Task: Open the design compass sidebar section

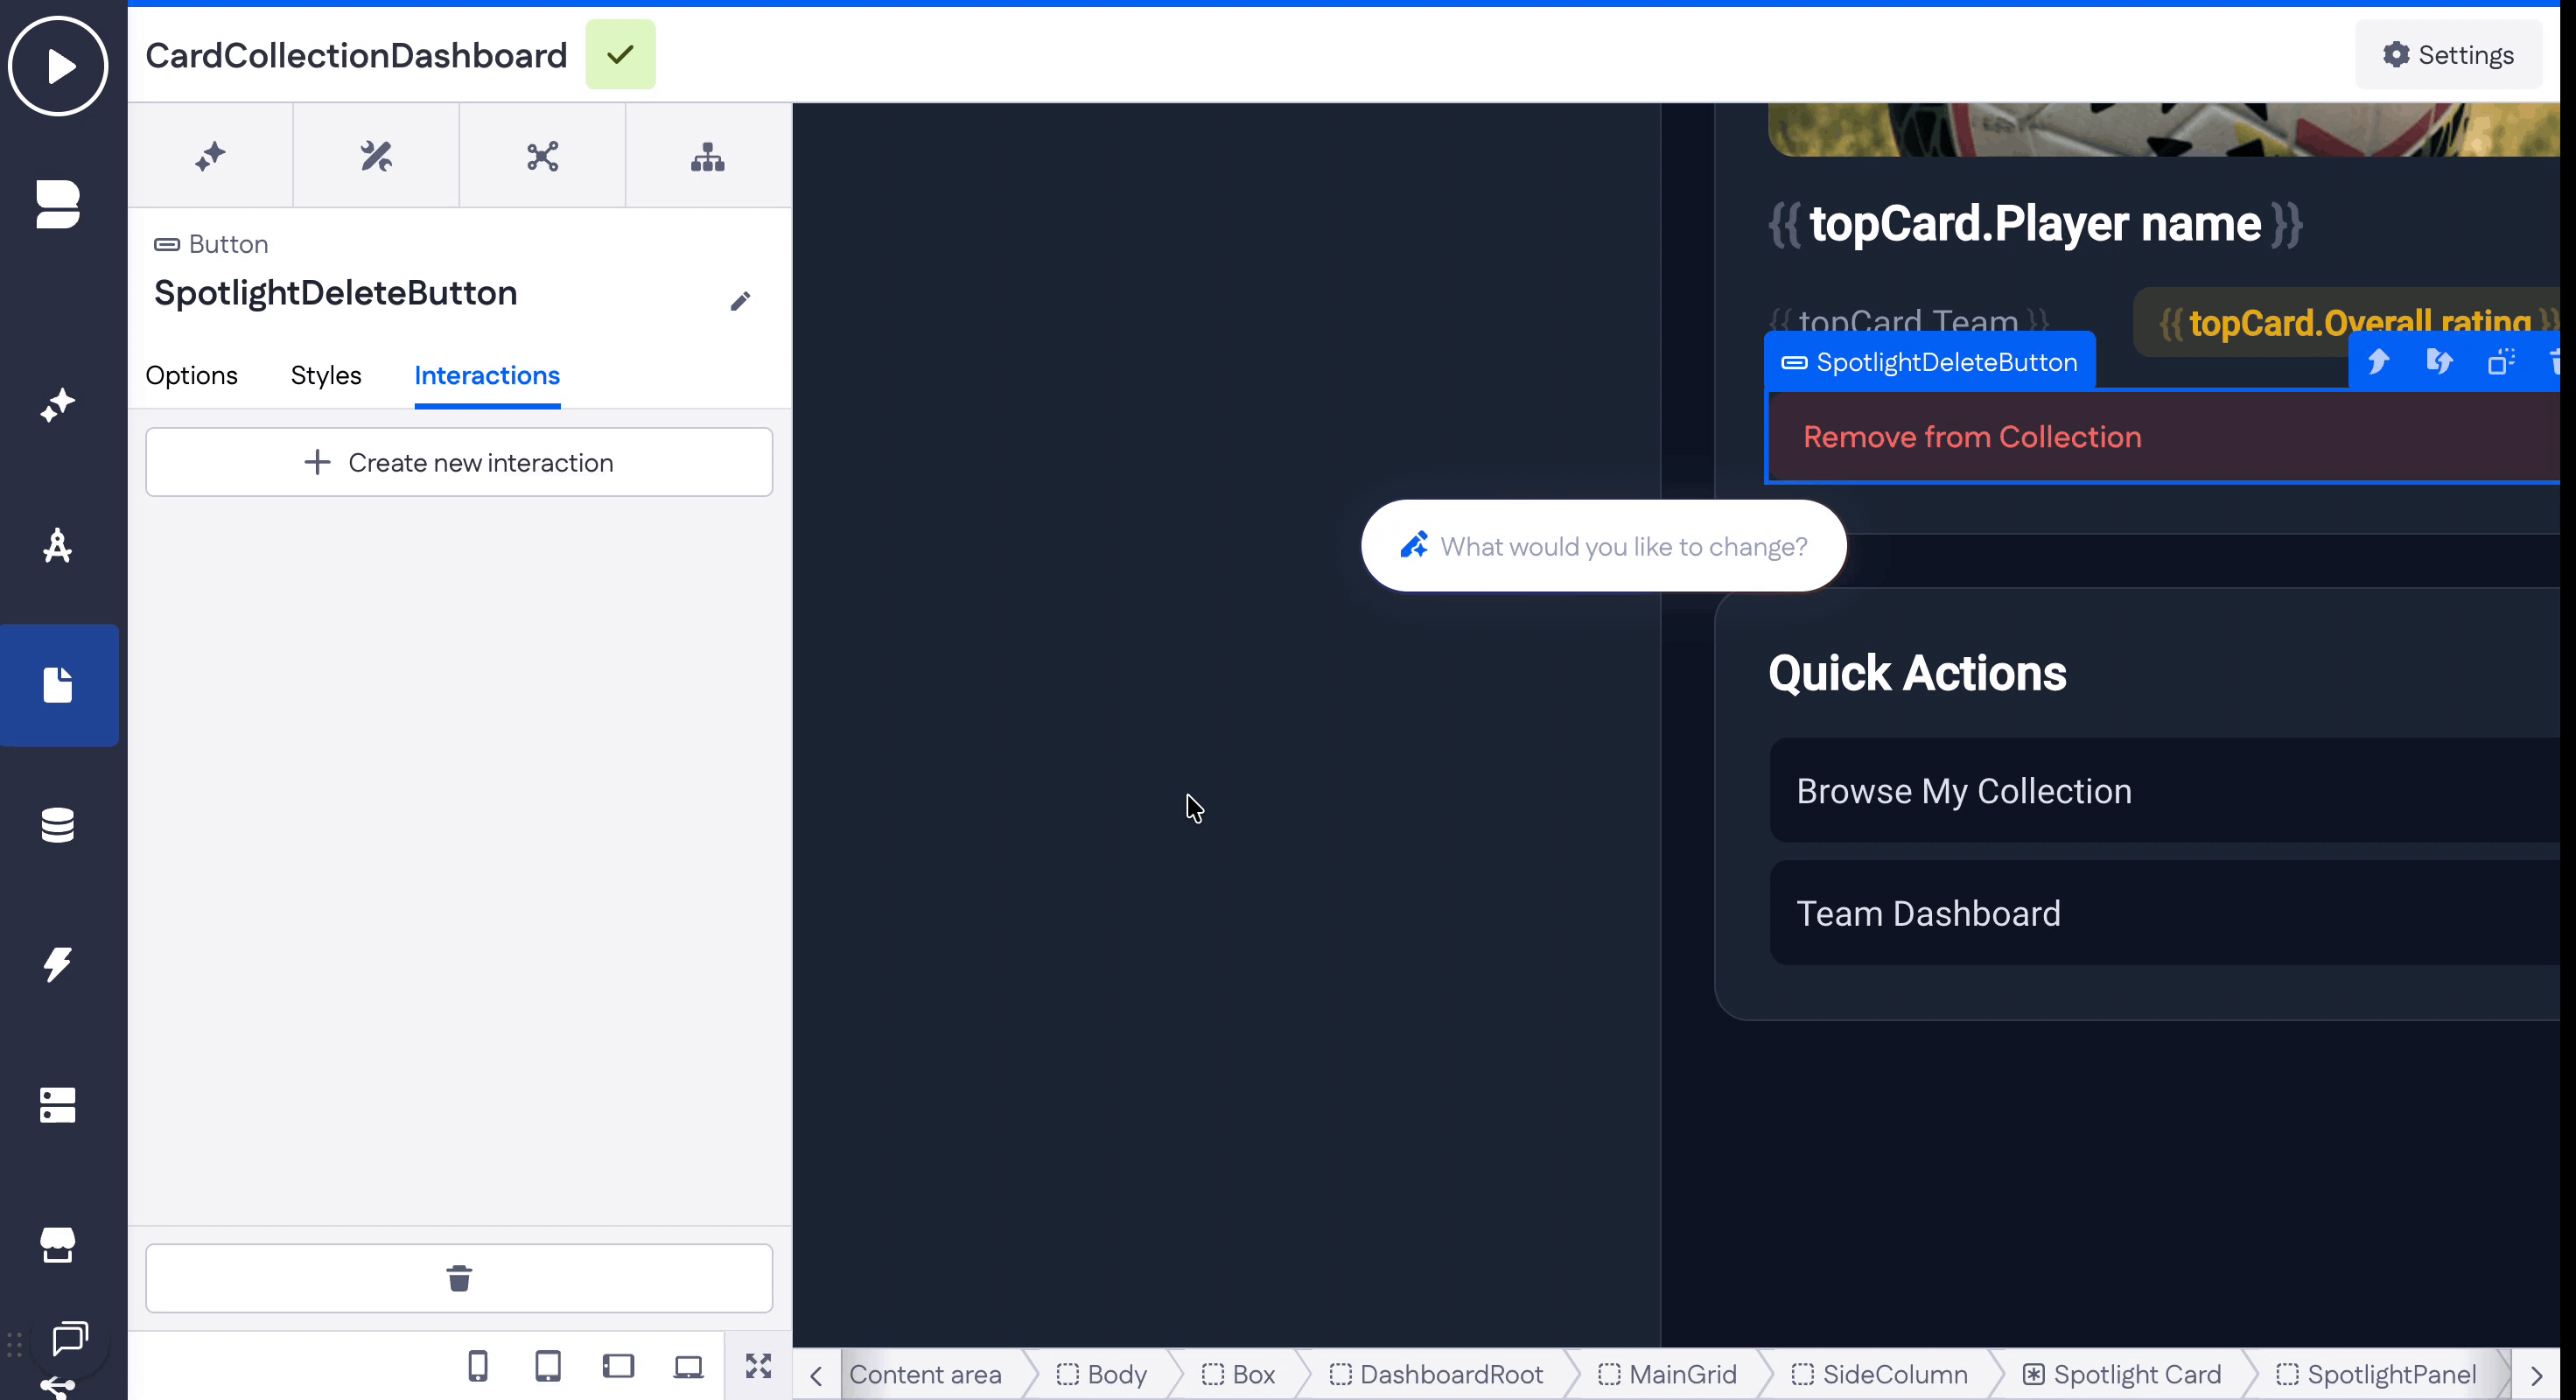Action: pos(58,545)
